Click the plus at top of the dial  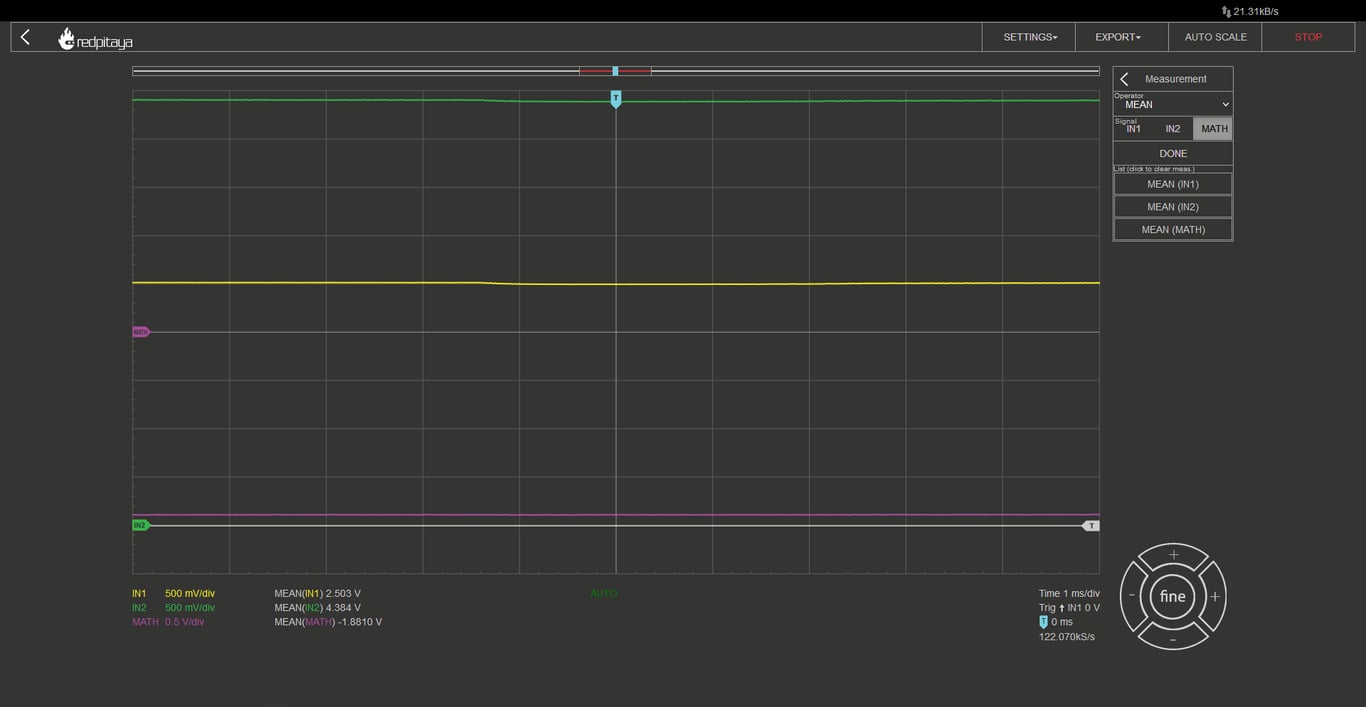pyautogui.click(x=1173, y=556)
